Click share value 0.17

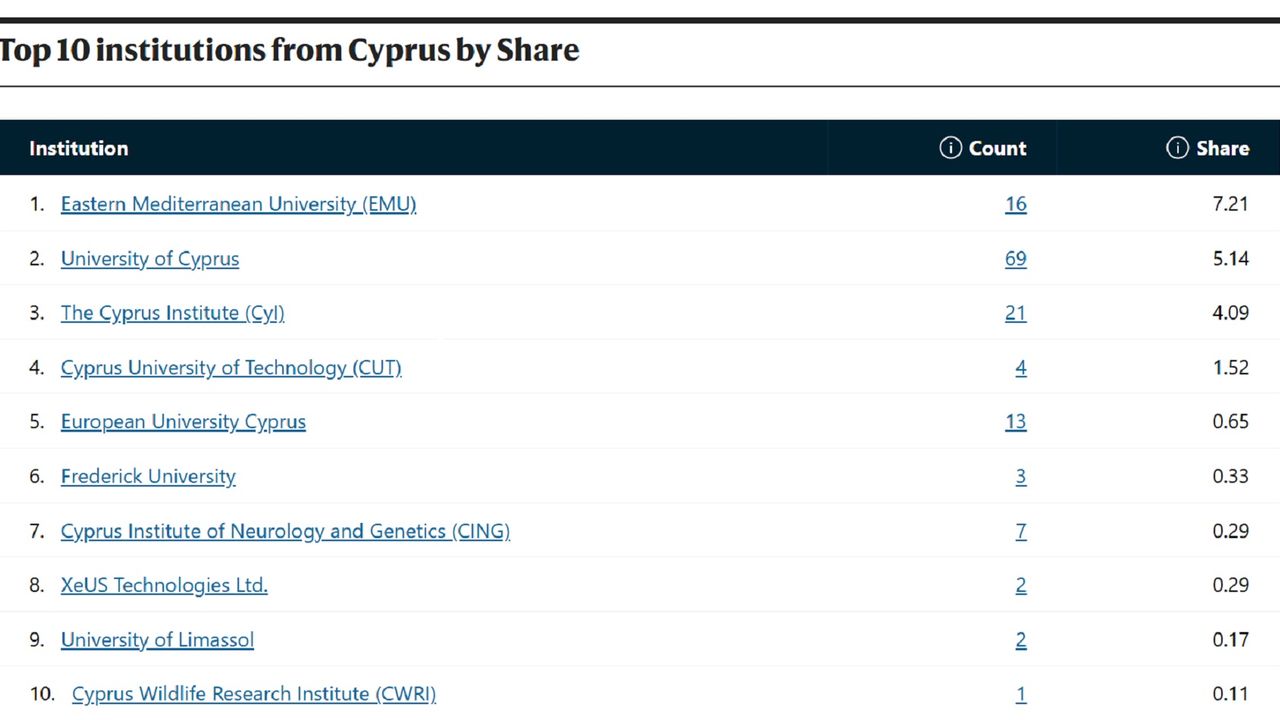coord(1231,639)
